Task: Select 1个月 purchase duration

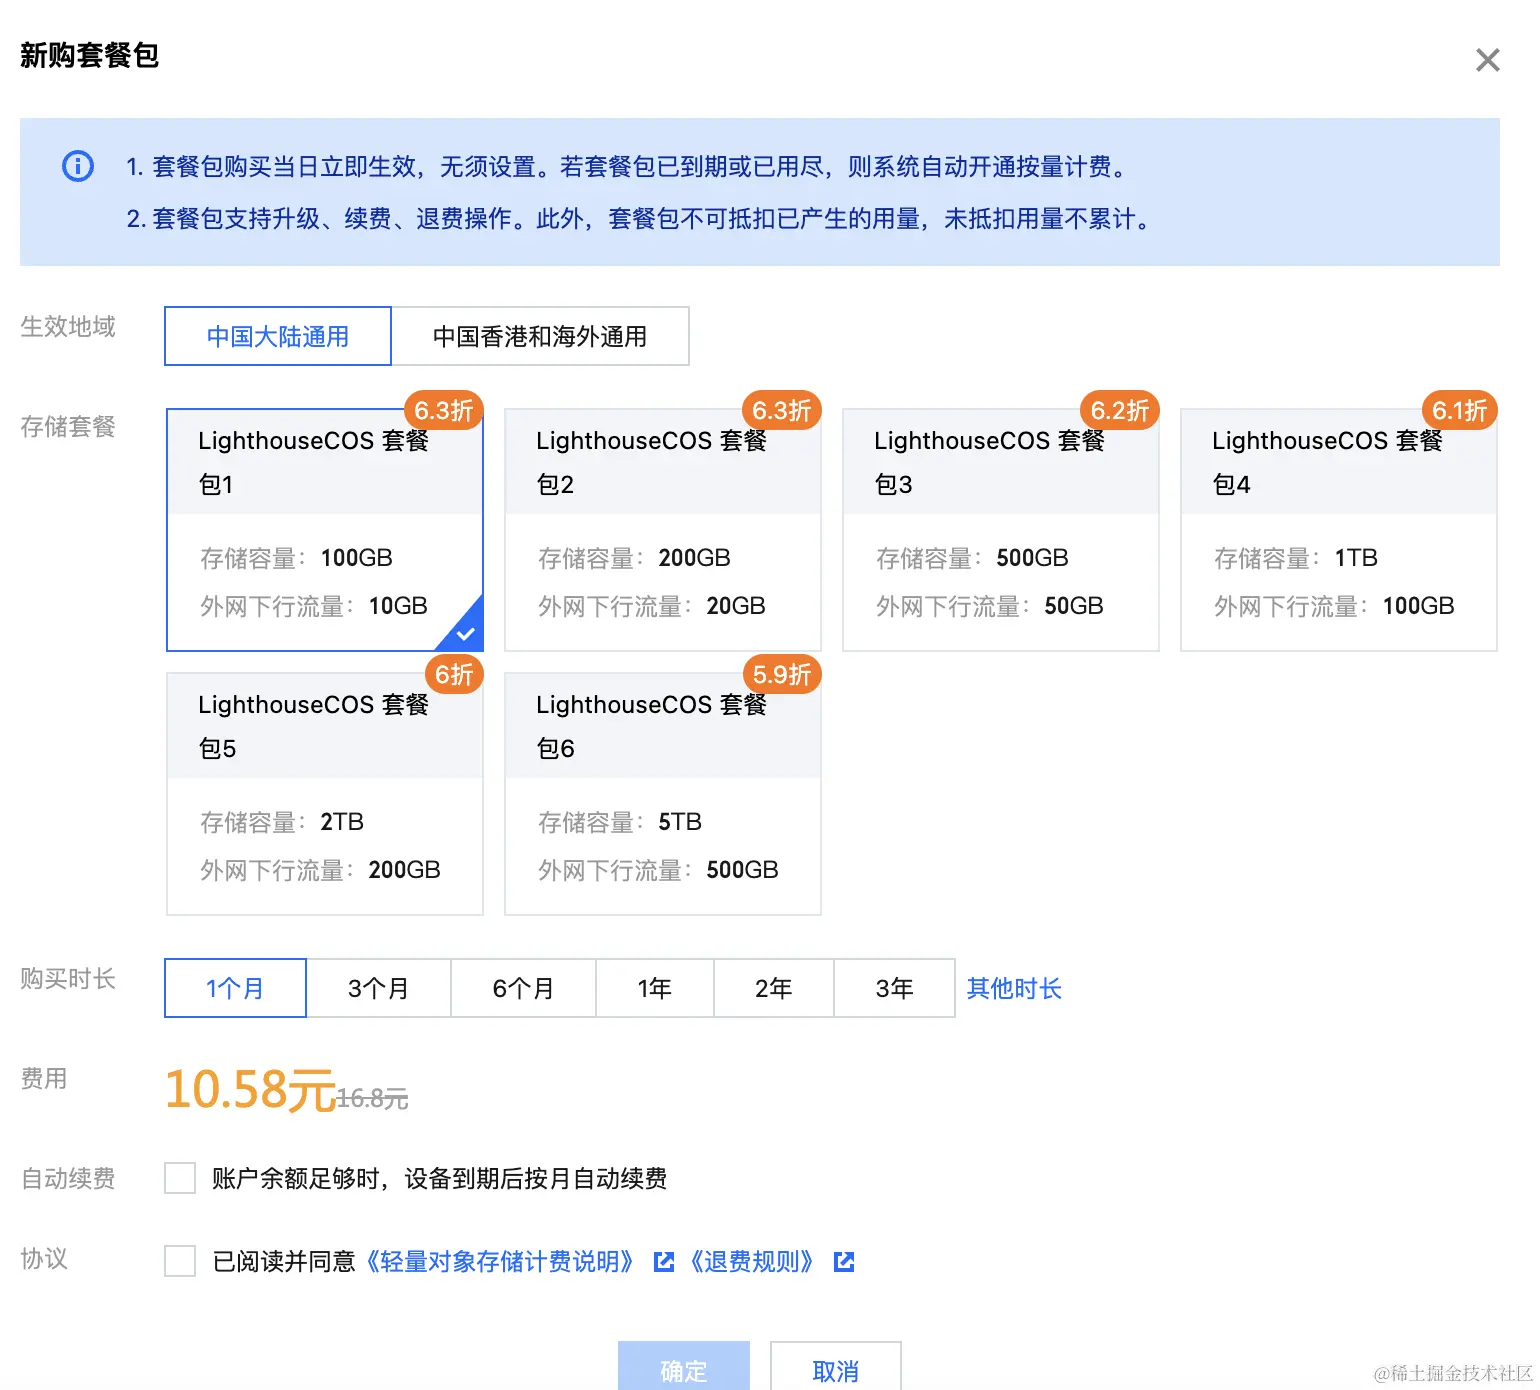Action: (235, 988)
